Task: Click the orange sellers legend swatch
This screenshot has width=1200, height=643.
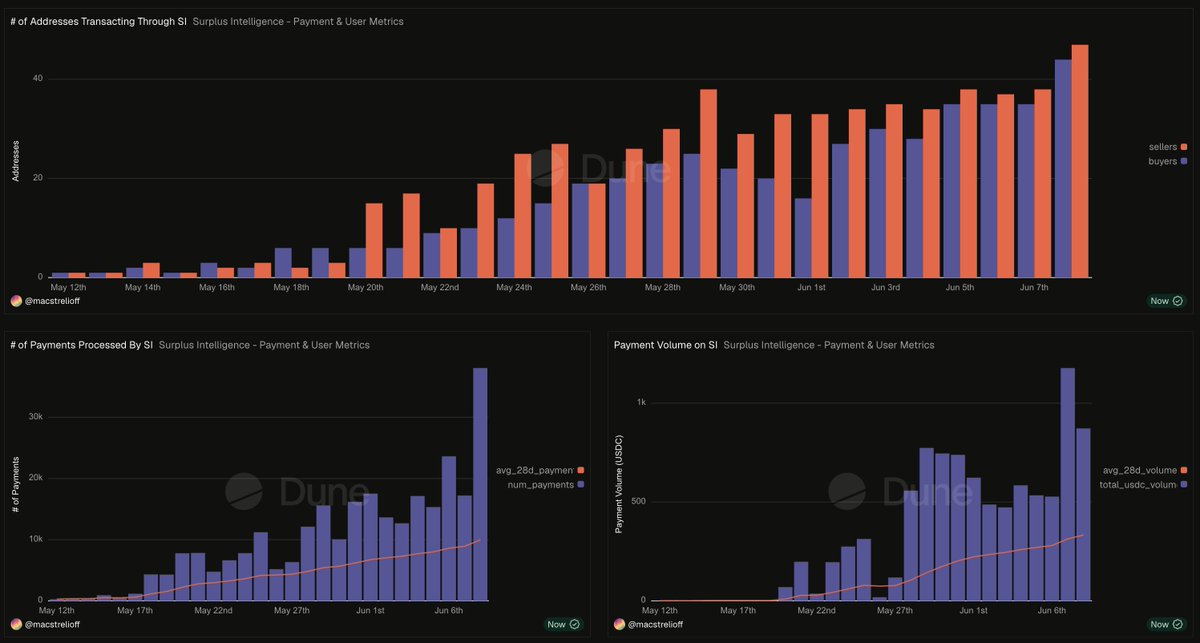Action: click(1185, 147)
